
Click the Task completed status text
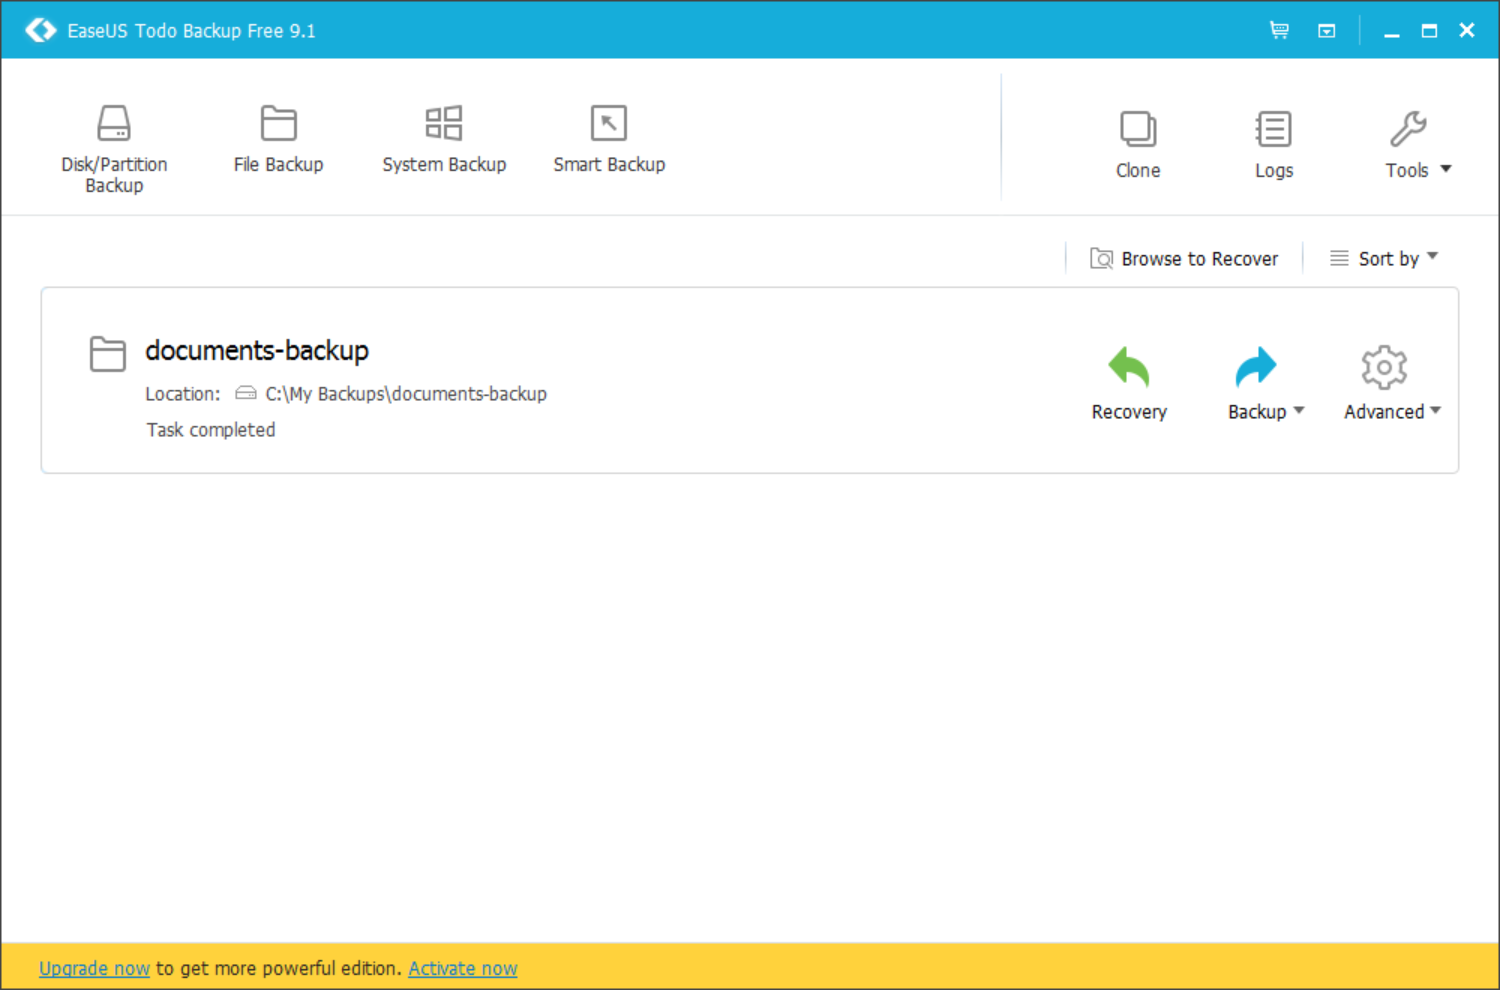click(211, 430)
